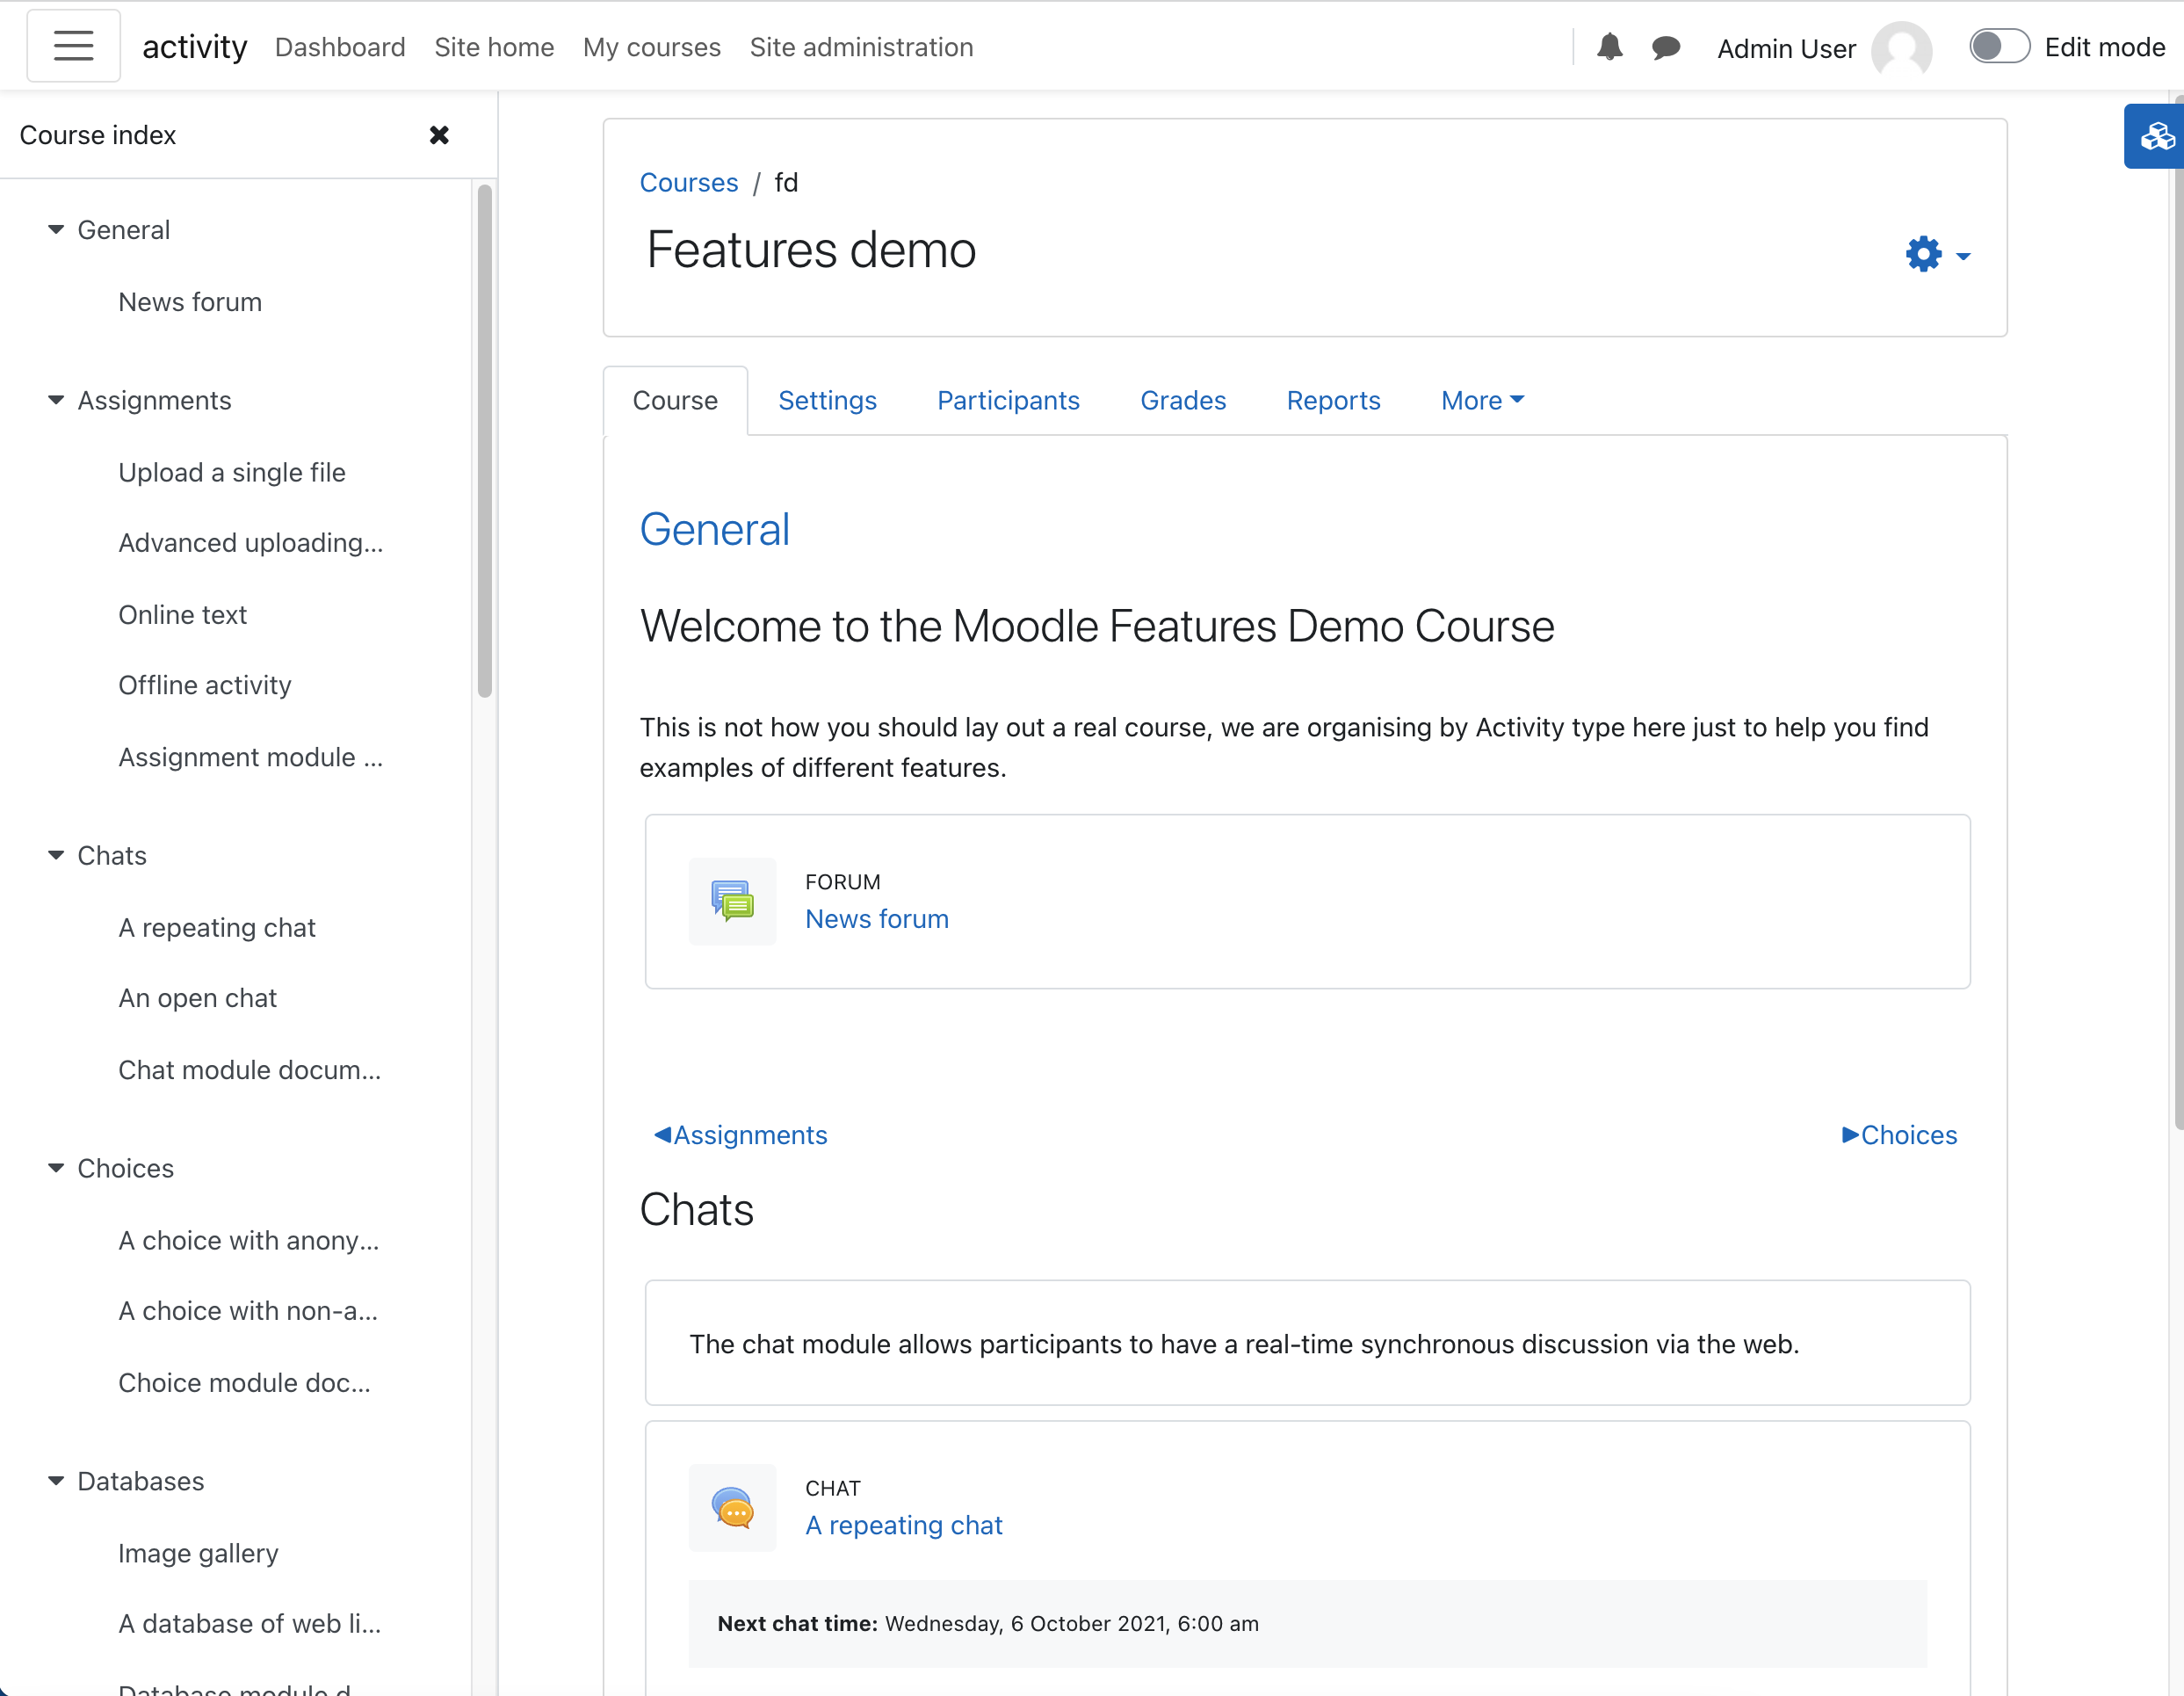Click the Admin User avatar
Image resolution: width=2184 pixels, height=1696 pixels.
point(1900,48)
